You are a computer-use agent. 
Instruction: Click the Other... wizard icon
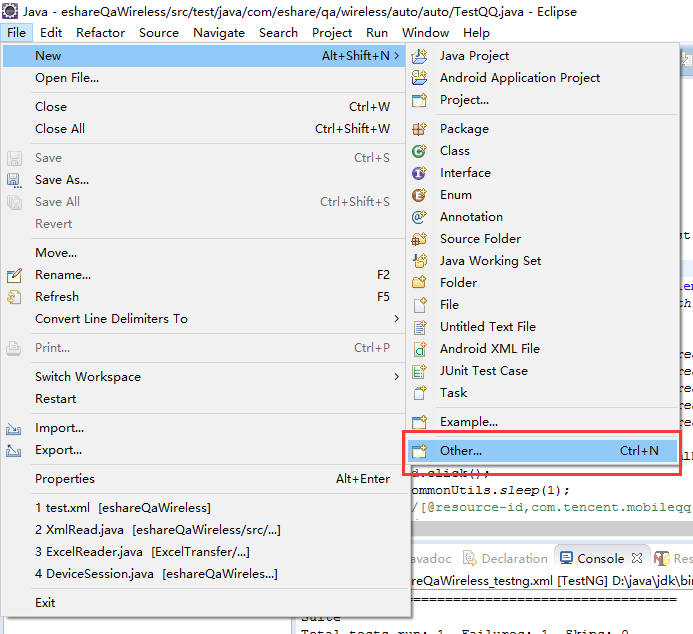point(419,451)
